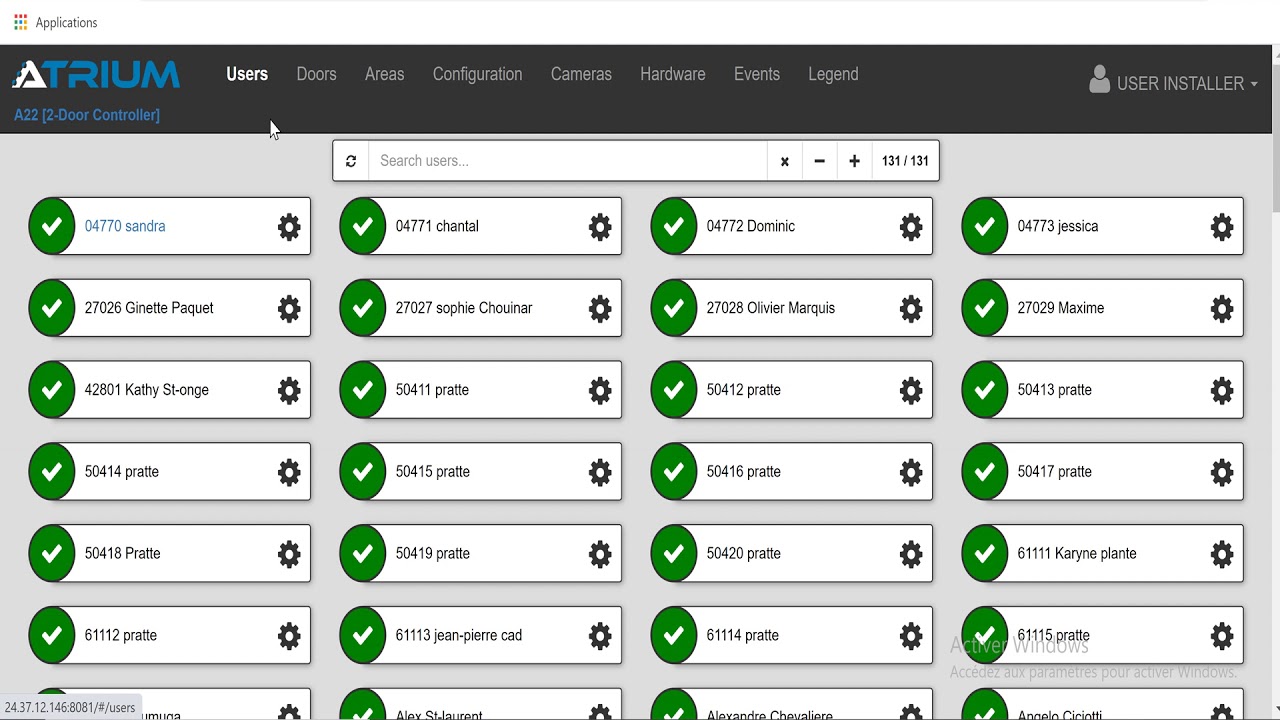The width and height of the screenshot is (1280, 720).
Task: Click the ATRIUM logo
Action: pos(96,75)
